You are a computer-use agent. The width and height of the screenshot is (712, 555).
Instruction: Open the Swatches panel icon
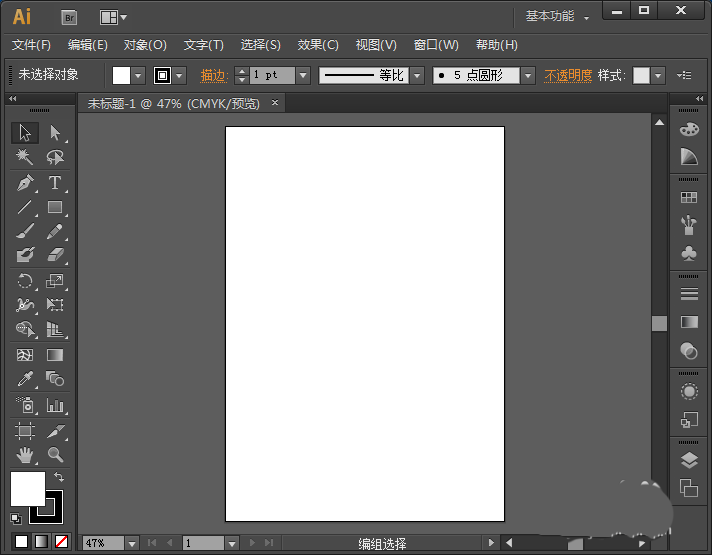click(x=689, y=198)
